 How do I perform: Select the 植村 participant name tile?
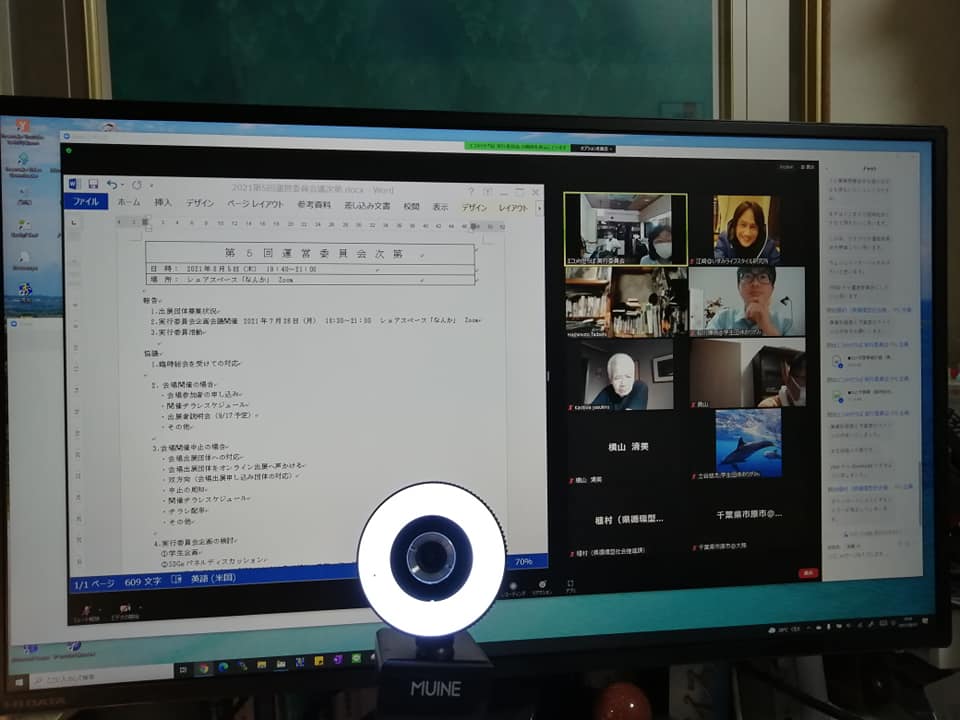point(628,520)
